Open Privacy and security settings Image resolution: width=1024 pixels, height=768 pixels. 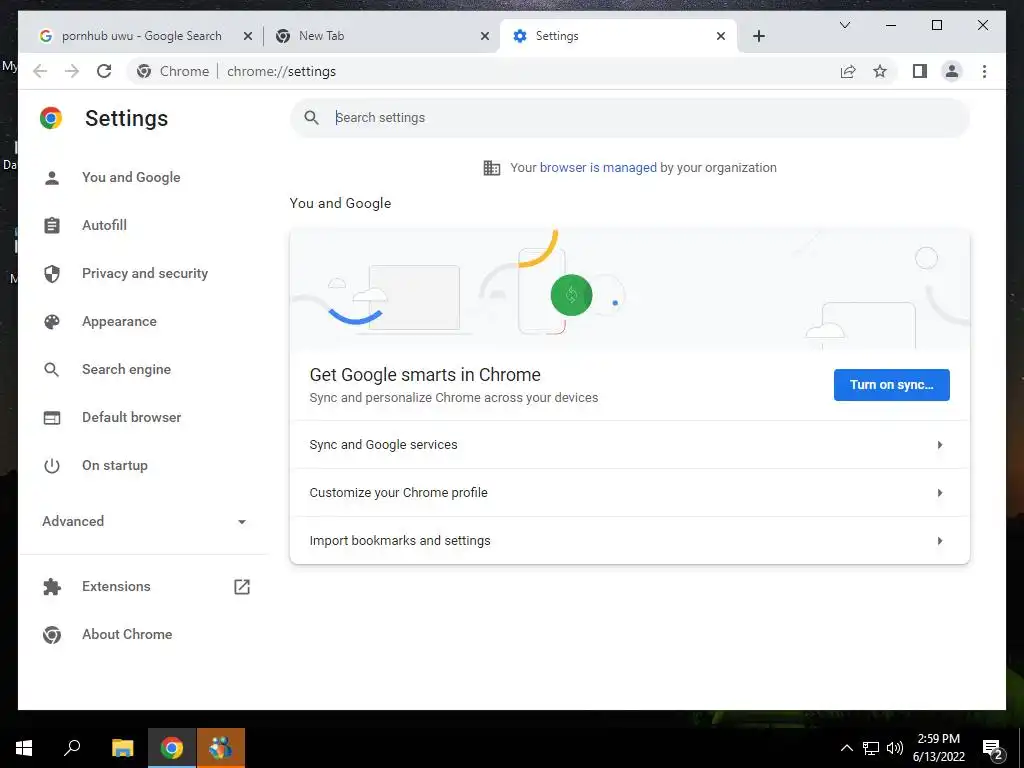pyautogui.click(x=143, y=274)
